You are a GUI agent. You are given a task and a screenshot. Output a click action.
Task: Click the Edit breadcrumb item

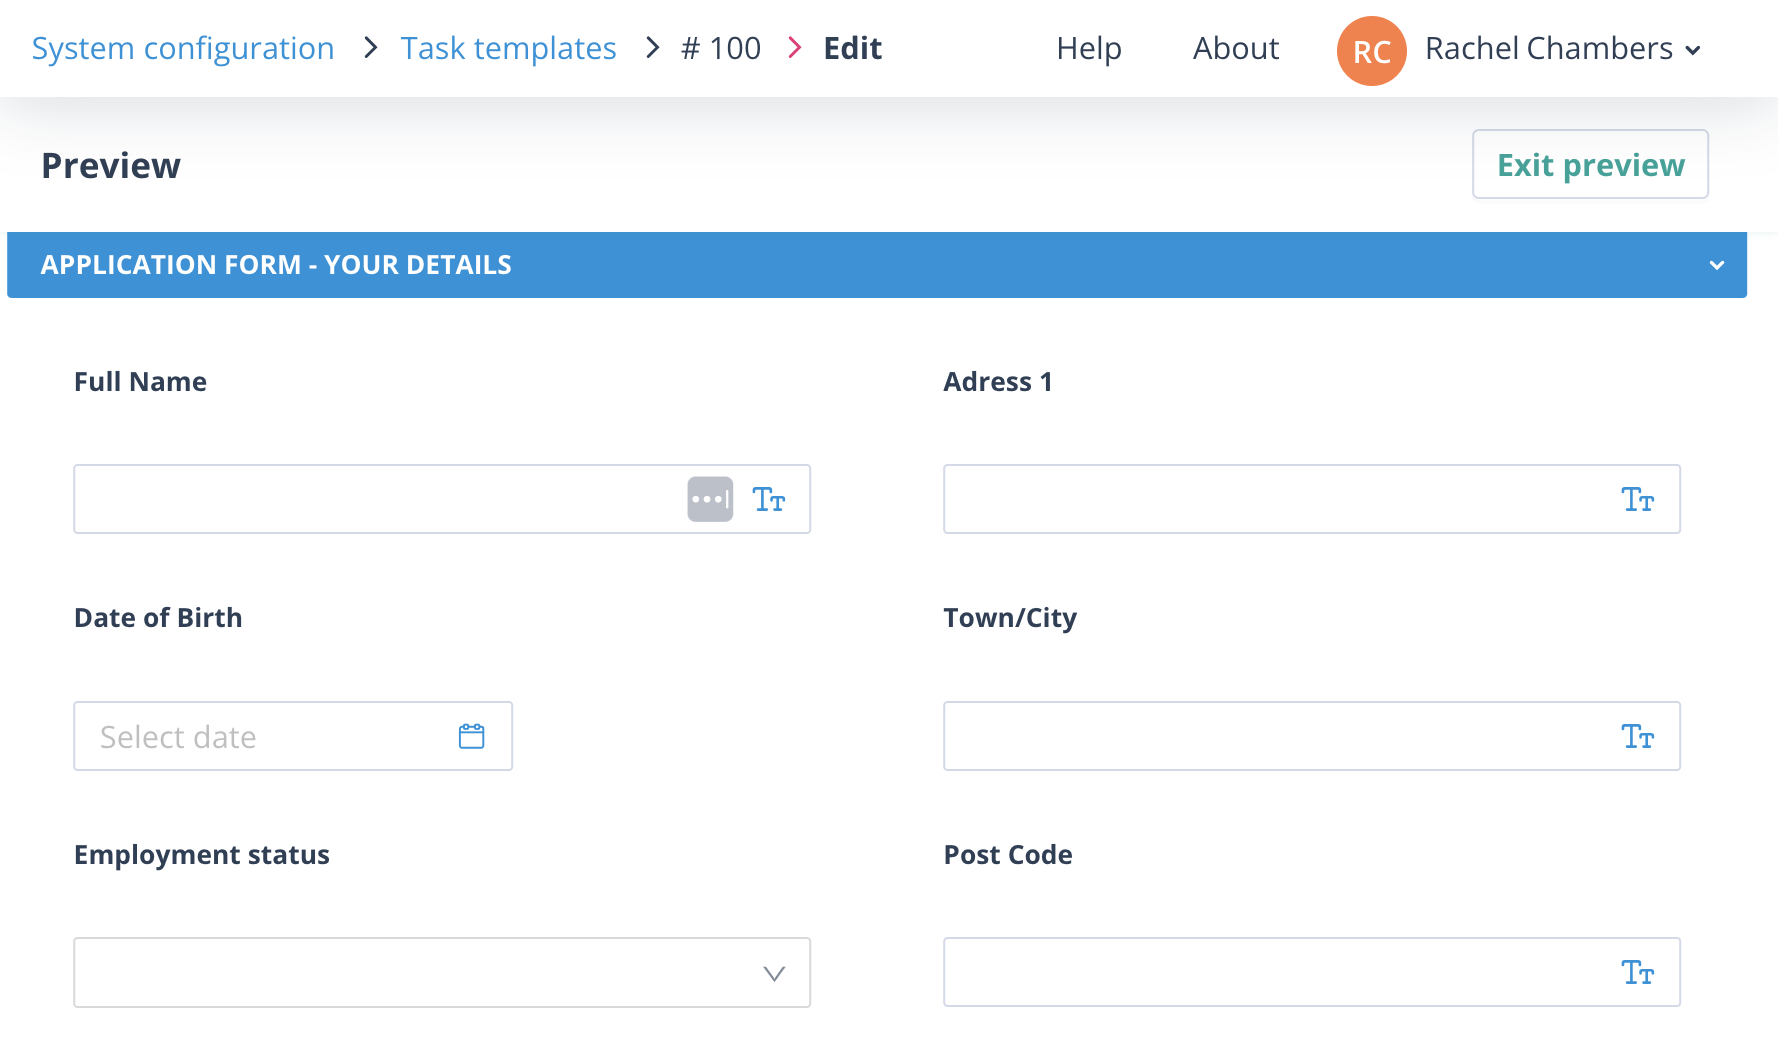(852, 48)
